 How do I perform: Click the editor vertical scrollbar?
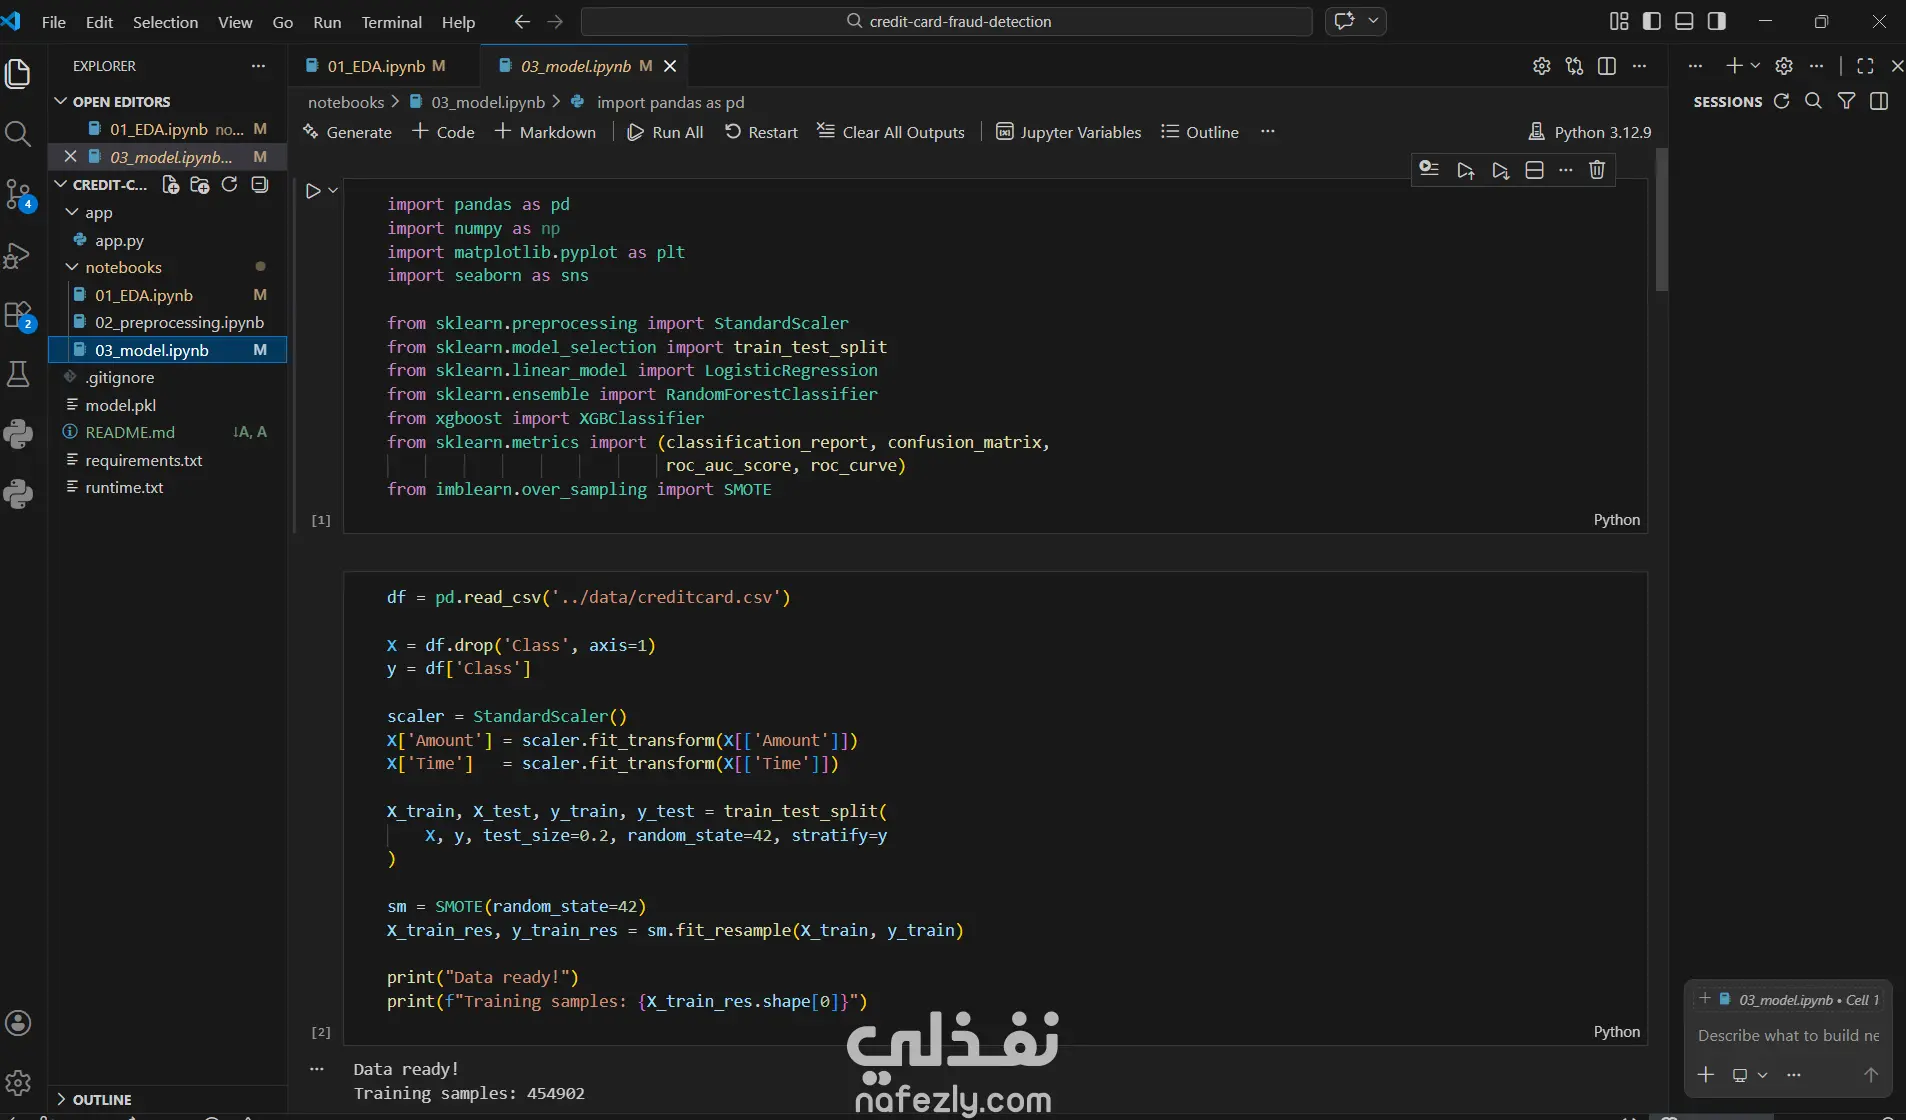tap(1661, 220)
